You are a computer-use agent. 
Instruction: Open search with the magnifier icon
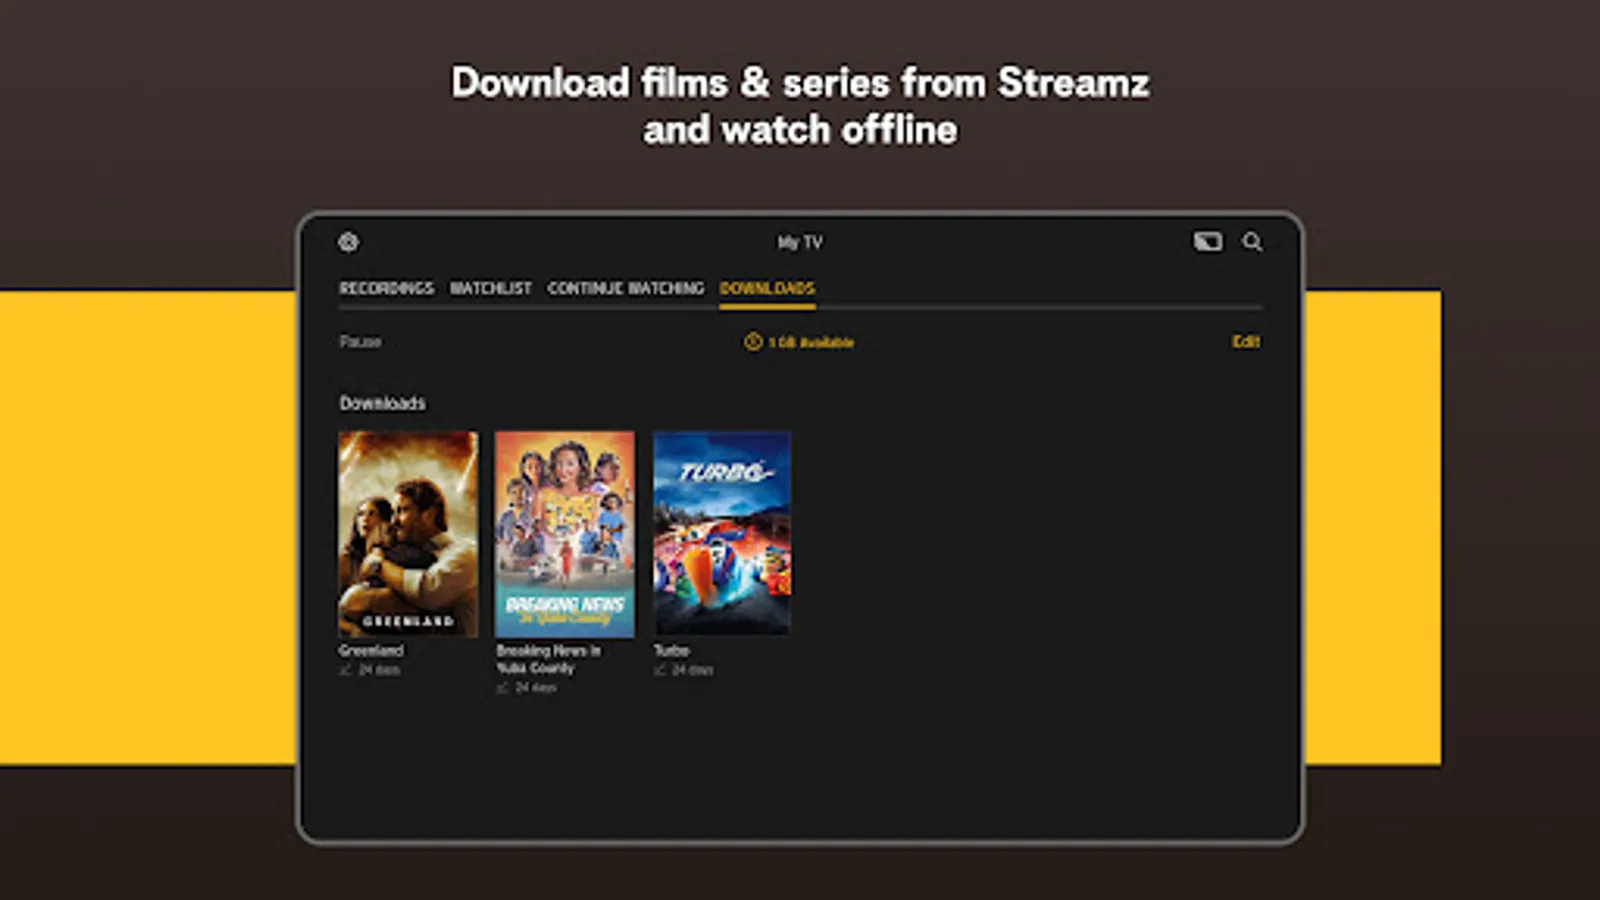(1252, 242)
